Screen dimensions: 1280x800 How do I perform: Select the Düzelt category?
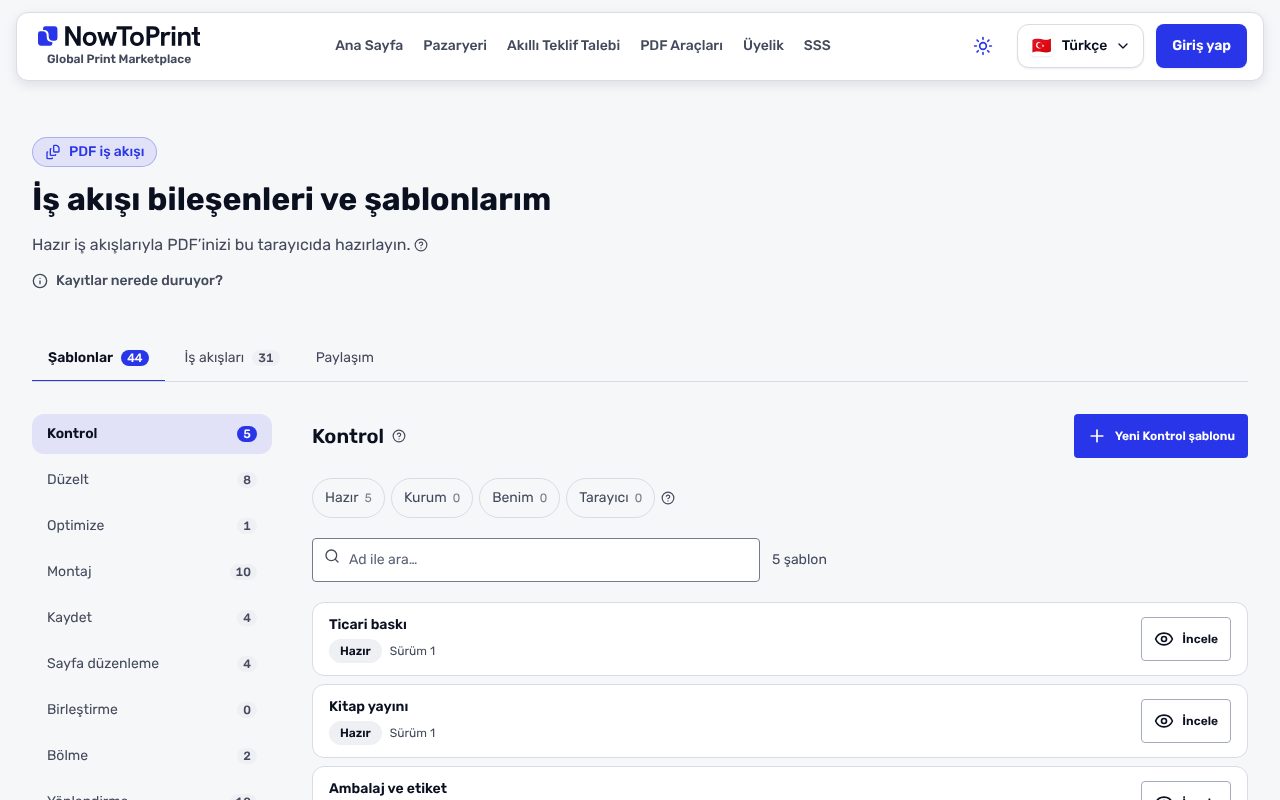click(152, 480)
